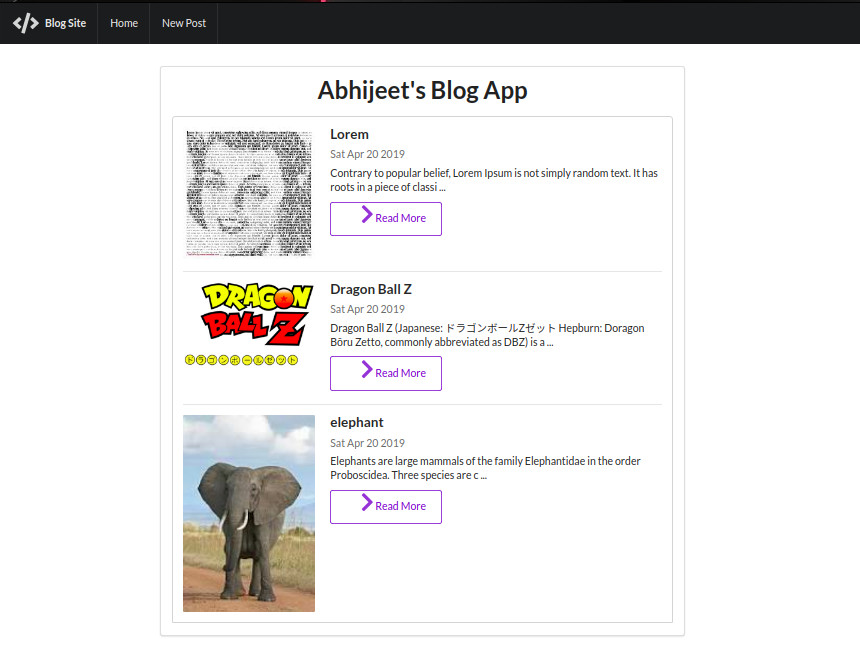Screen dimensions: 860x666
Task: Click the date under the Lorem title
Action: [367, 154]
